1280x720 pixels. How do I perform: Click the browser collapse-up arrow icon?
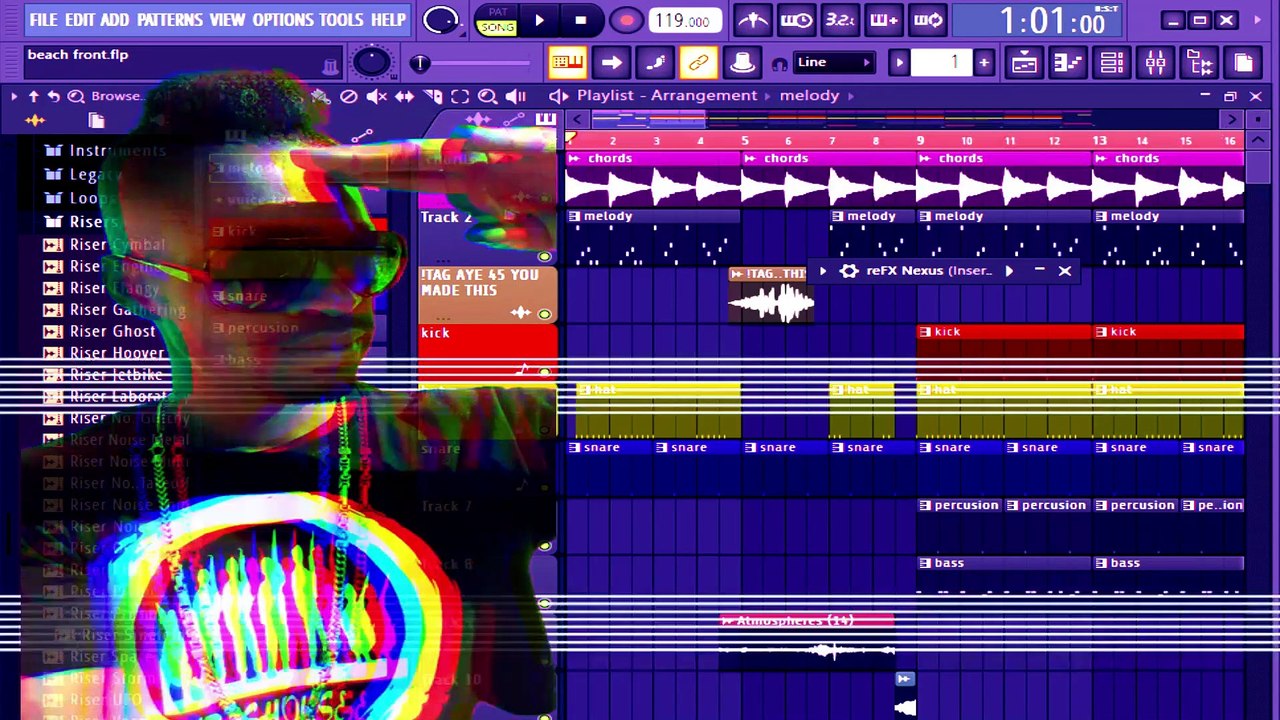pos(33,96)
